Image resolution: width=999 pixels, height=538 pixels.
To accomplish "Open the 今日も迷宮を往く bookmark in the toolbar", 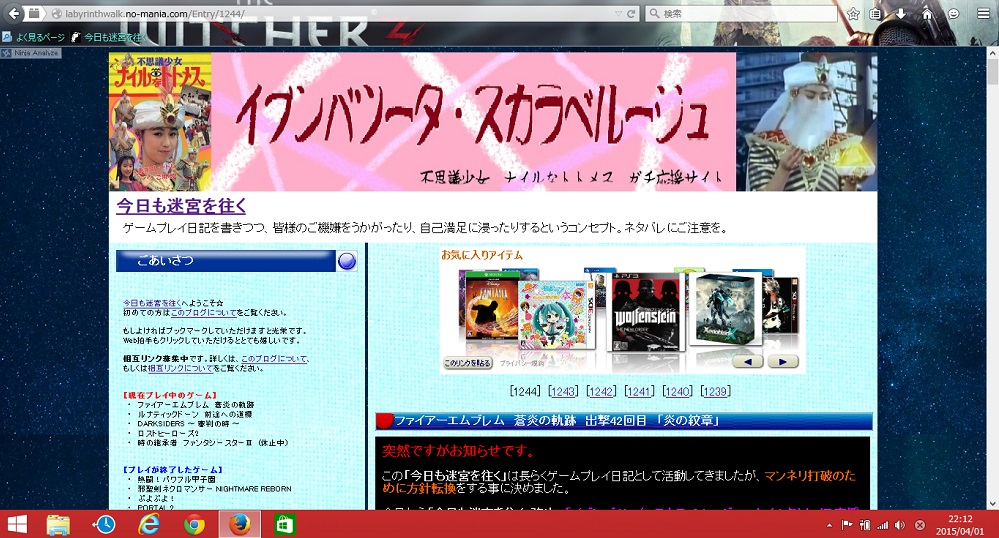I will coord(110,37).
